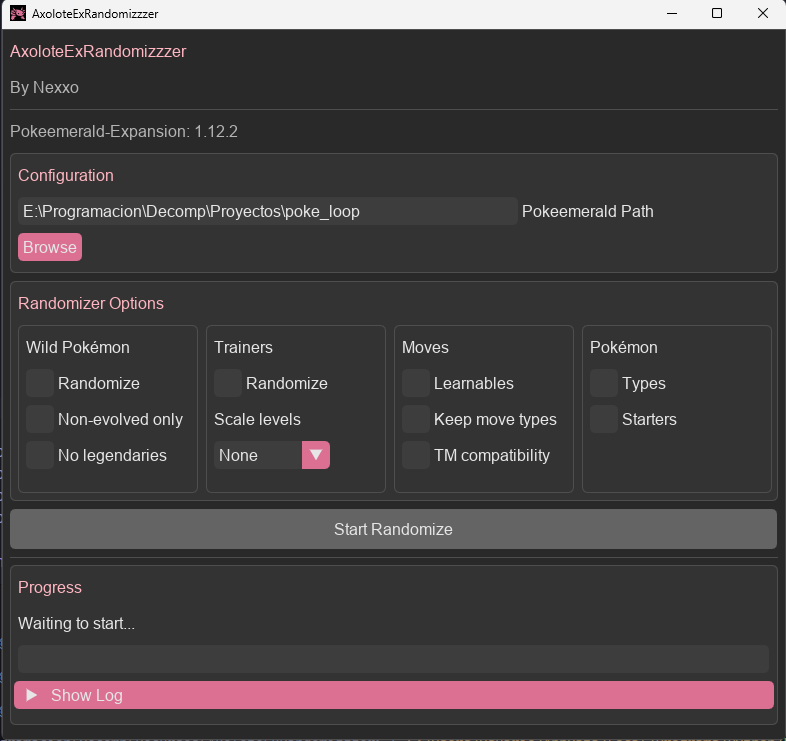This screenshot has width=786, height=741.
Task: Click the None value in Scale levels combo
Action: (x=258, y=455)
